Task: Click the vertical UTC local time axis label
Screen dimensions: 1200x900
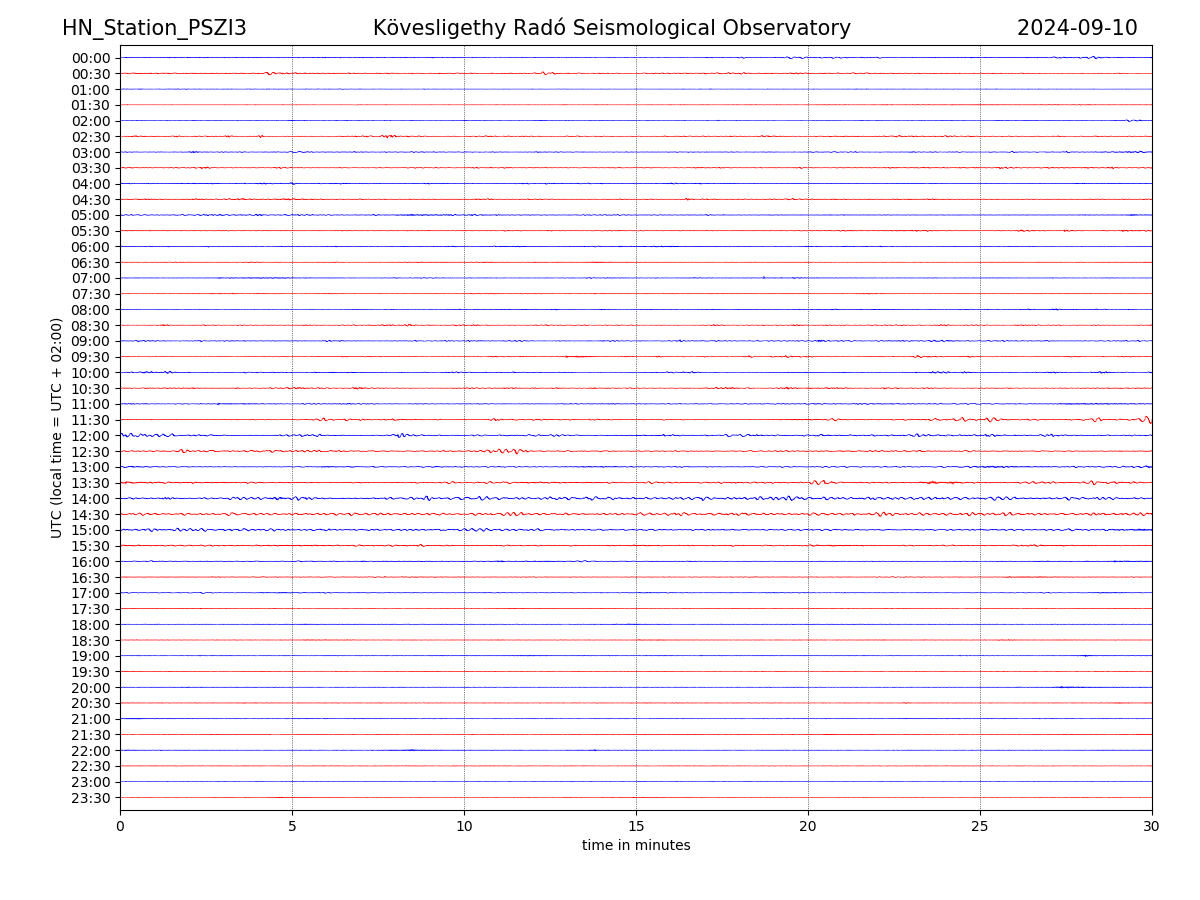Action: coord(58,427)
